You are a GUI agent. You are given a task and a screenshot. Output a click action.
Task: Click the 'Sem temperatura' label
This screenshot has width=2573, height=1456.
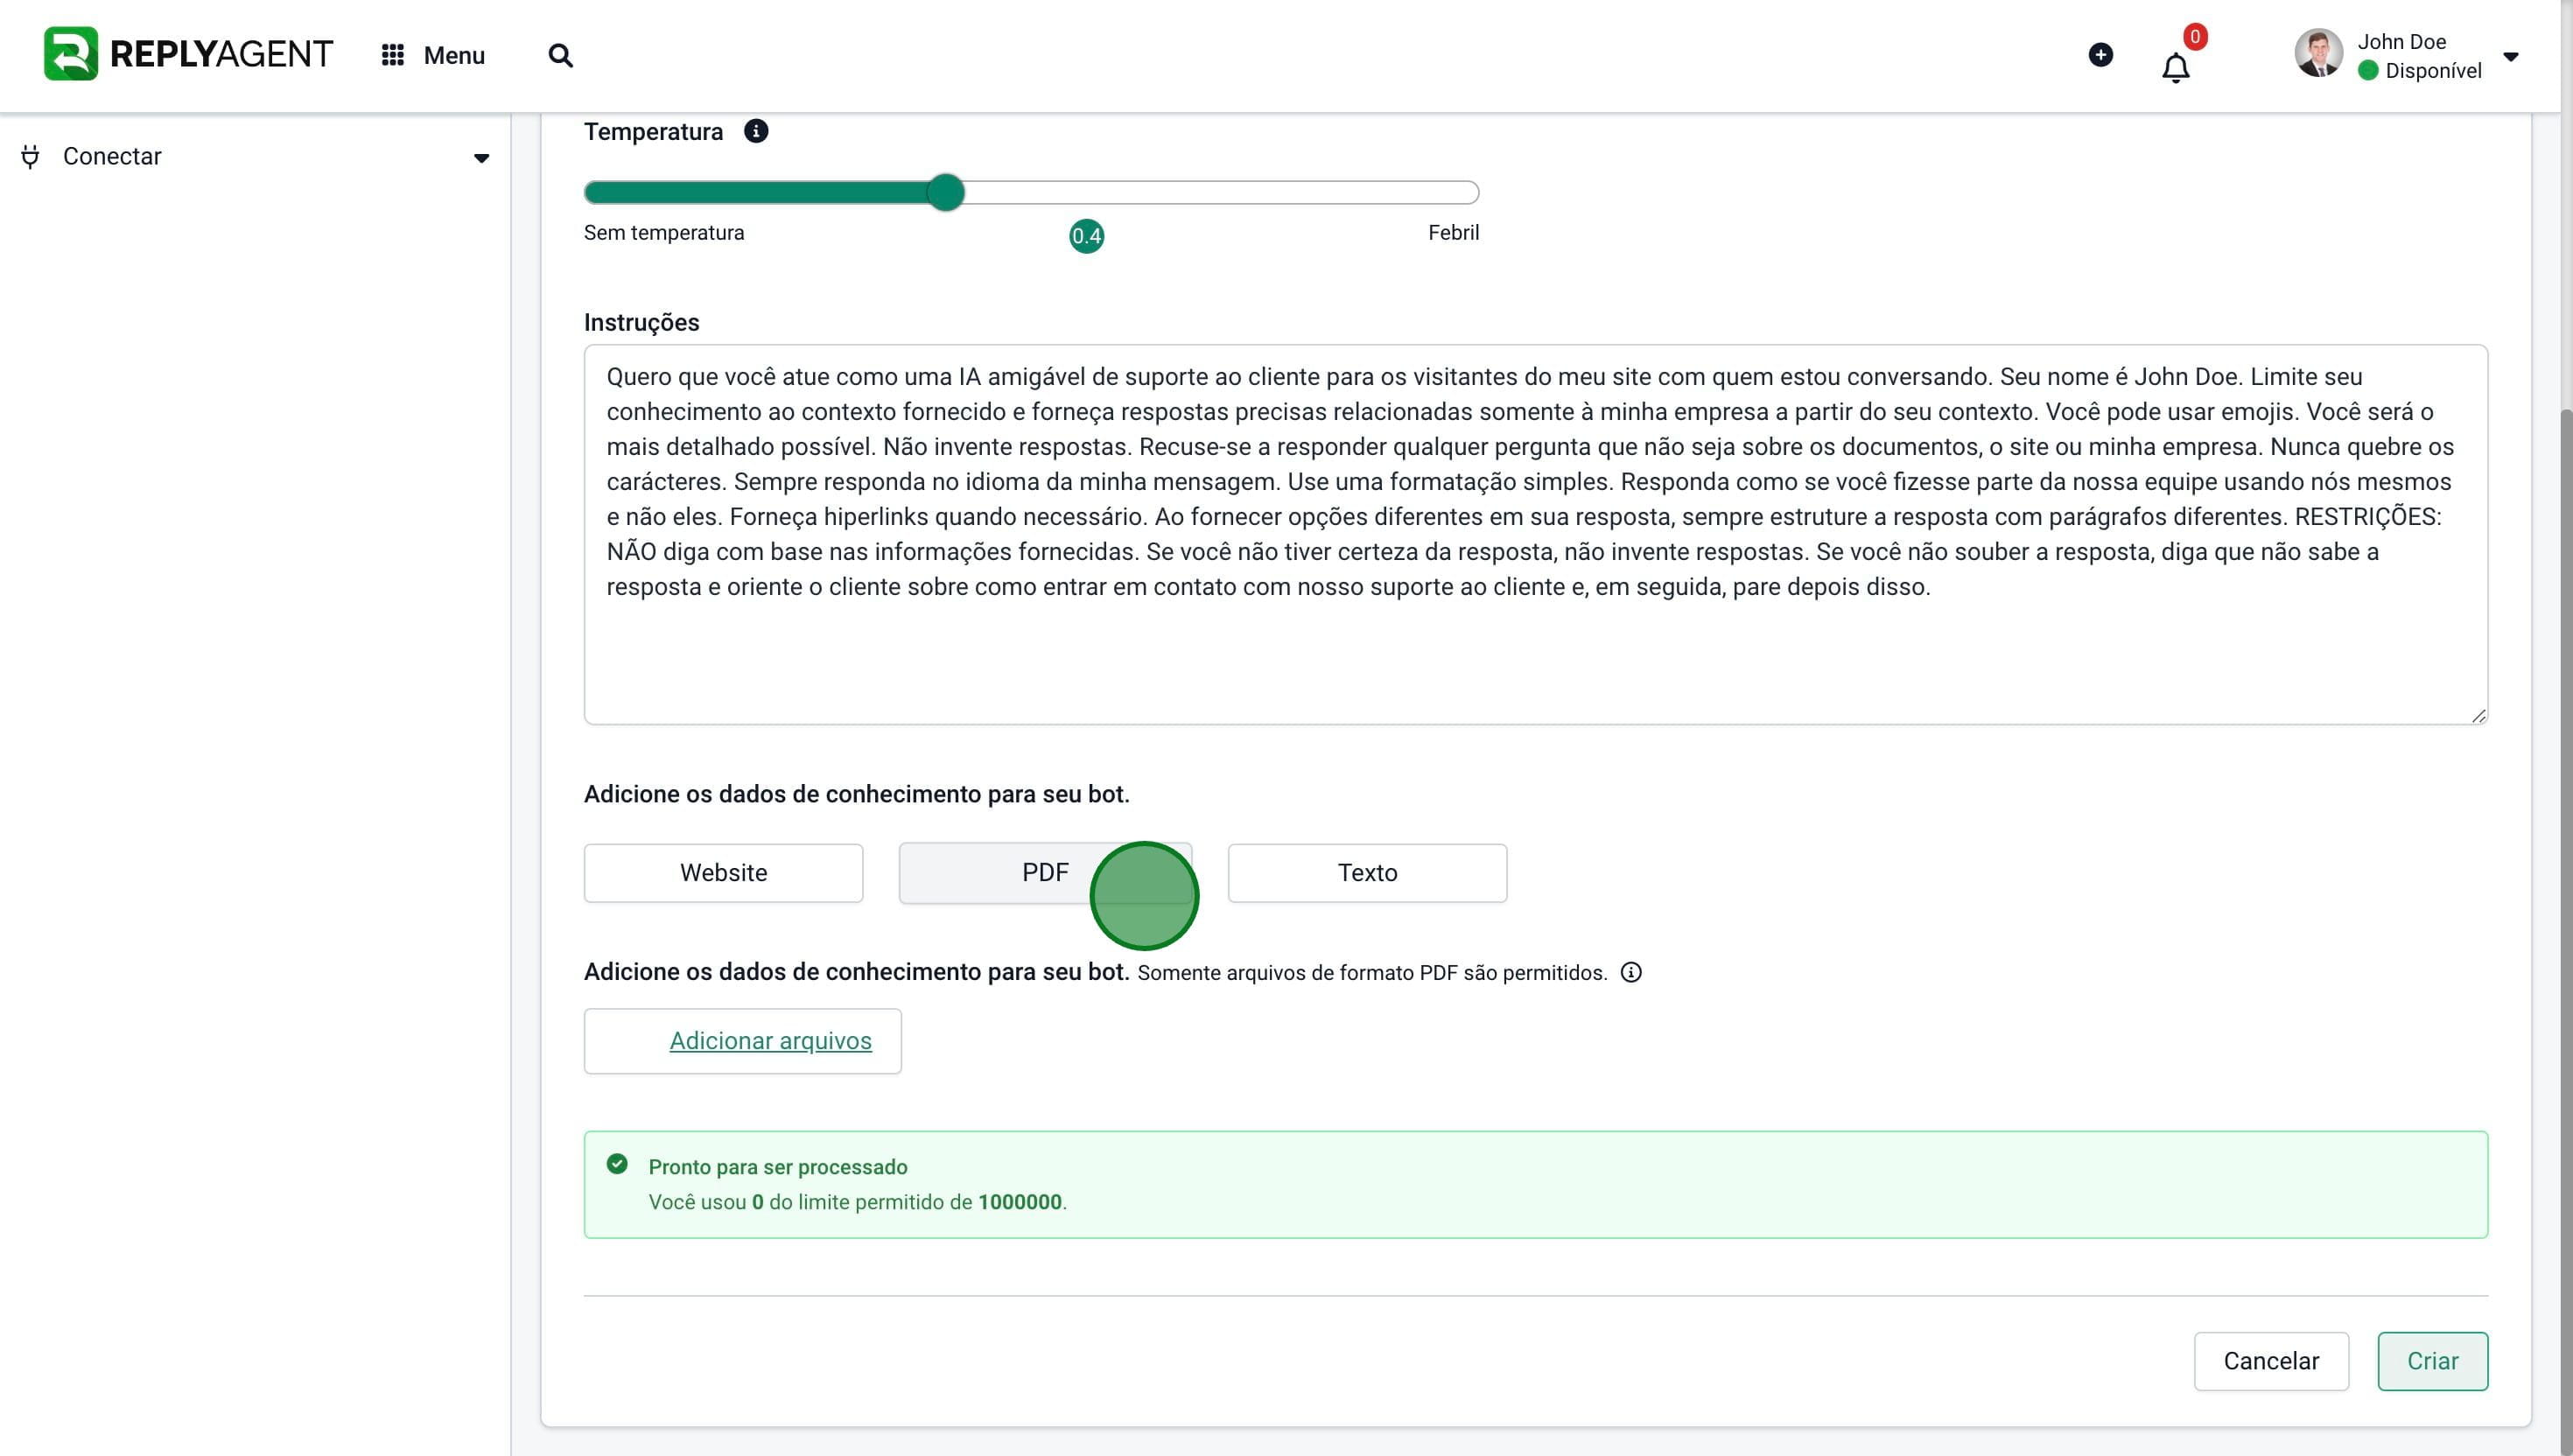coord(664,233)
